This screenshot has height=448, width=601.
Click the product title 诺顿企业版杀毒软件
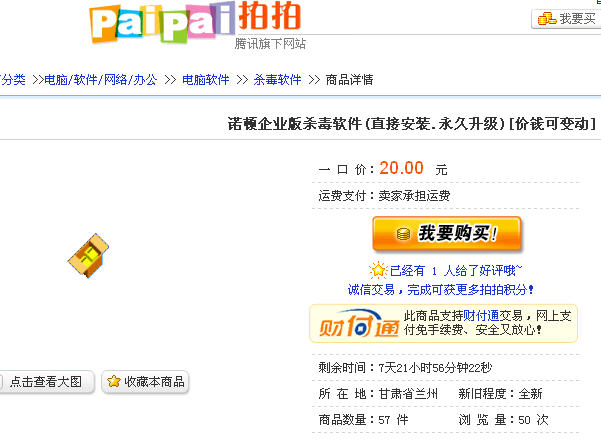pyautogui.click(x=412, y=124)
